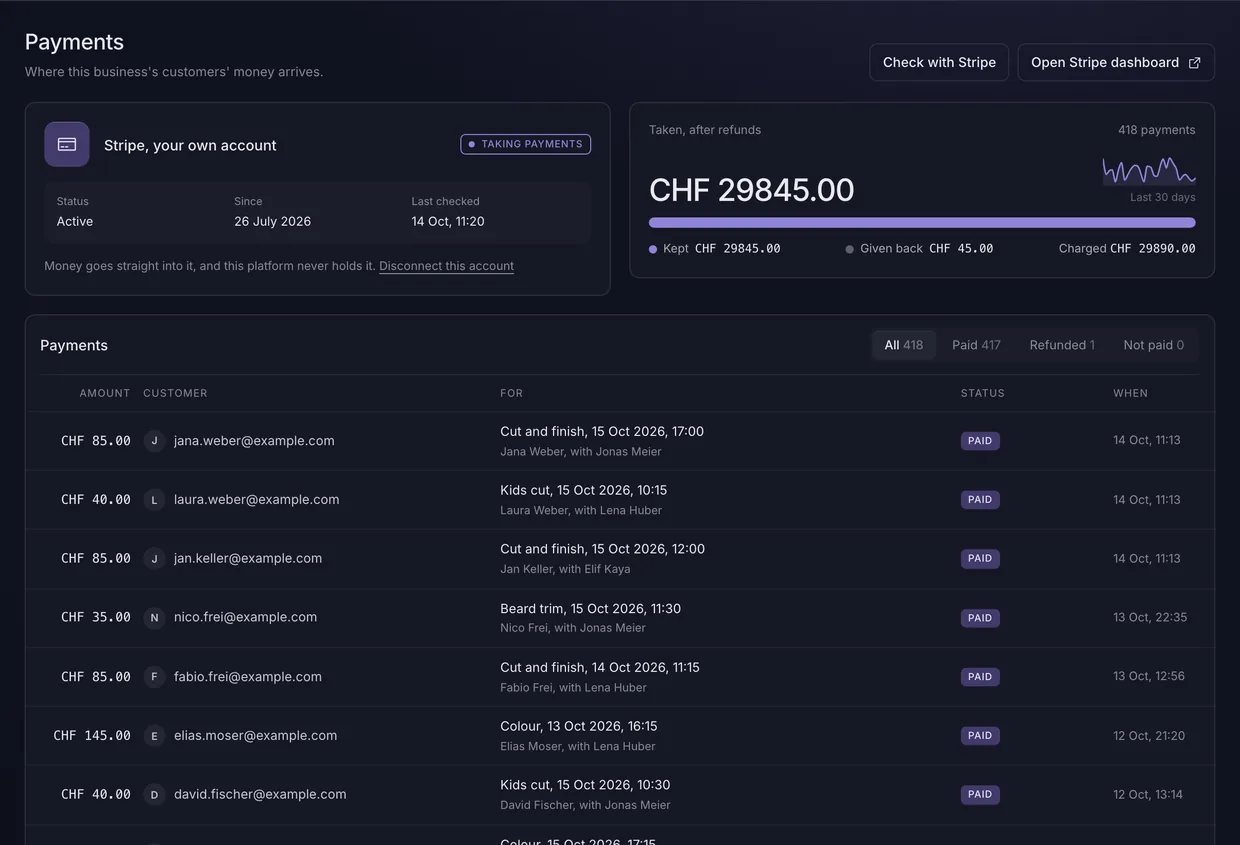
Task: Click the N avatar beside nico.frei@example.com
Action: [x=154, y=618]
